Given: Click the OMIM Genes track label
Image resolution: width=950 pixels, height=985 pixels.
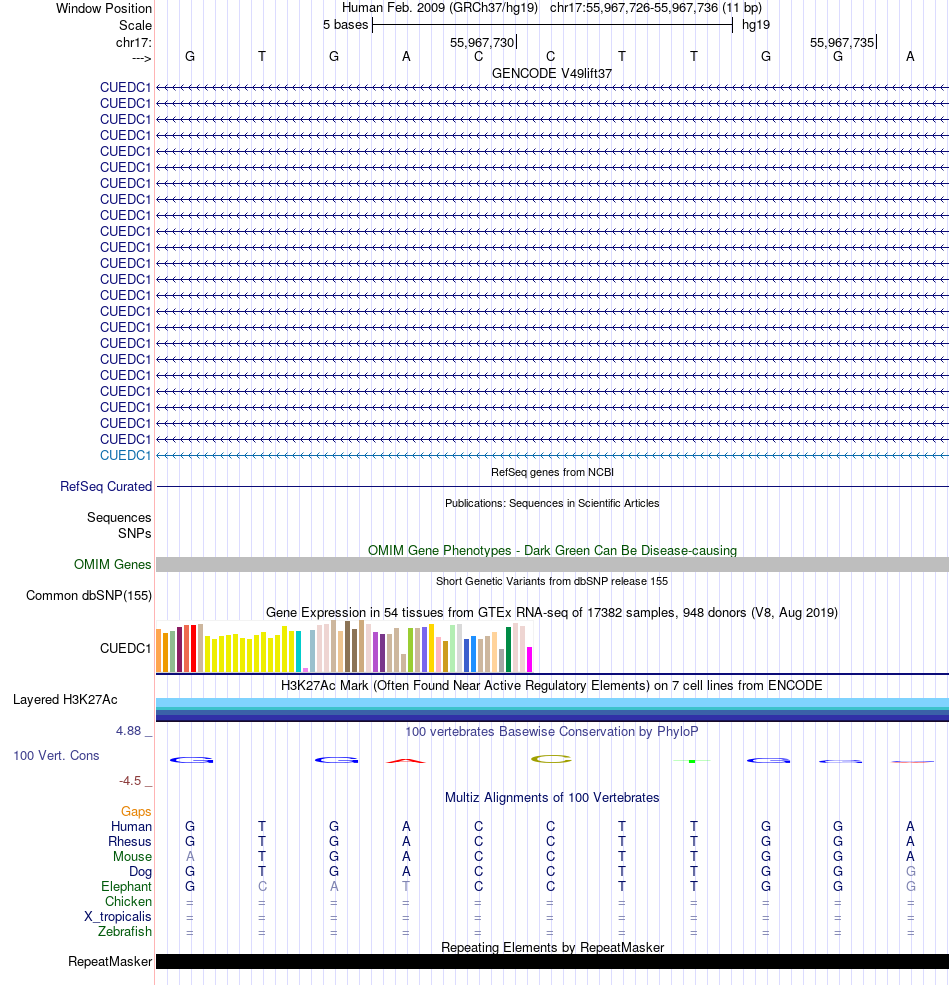Looking at the screenshot, I should [x=112, y=564].
